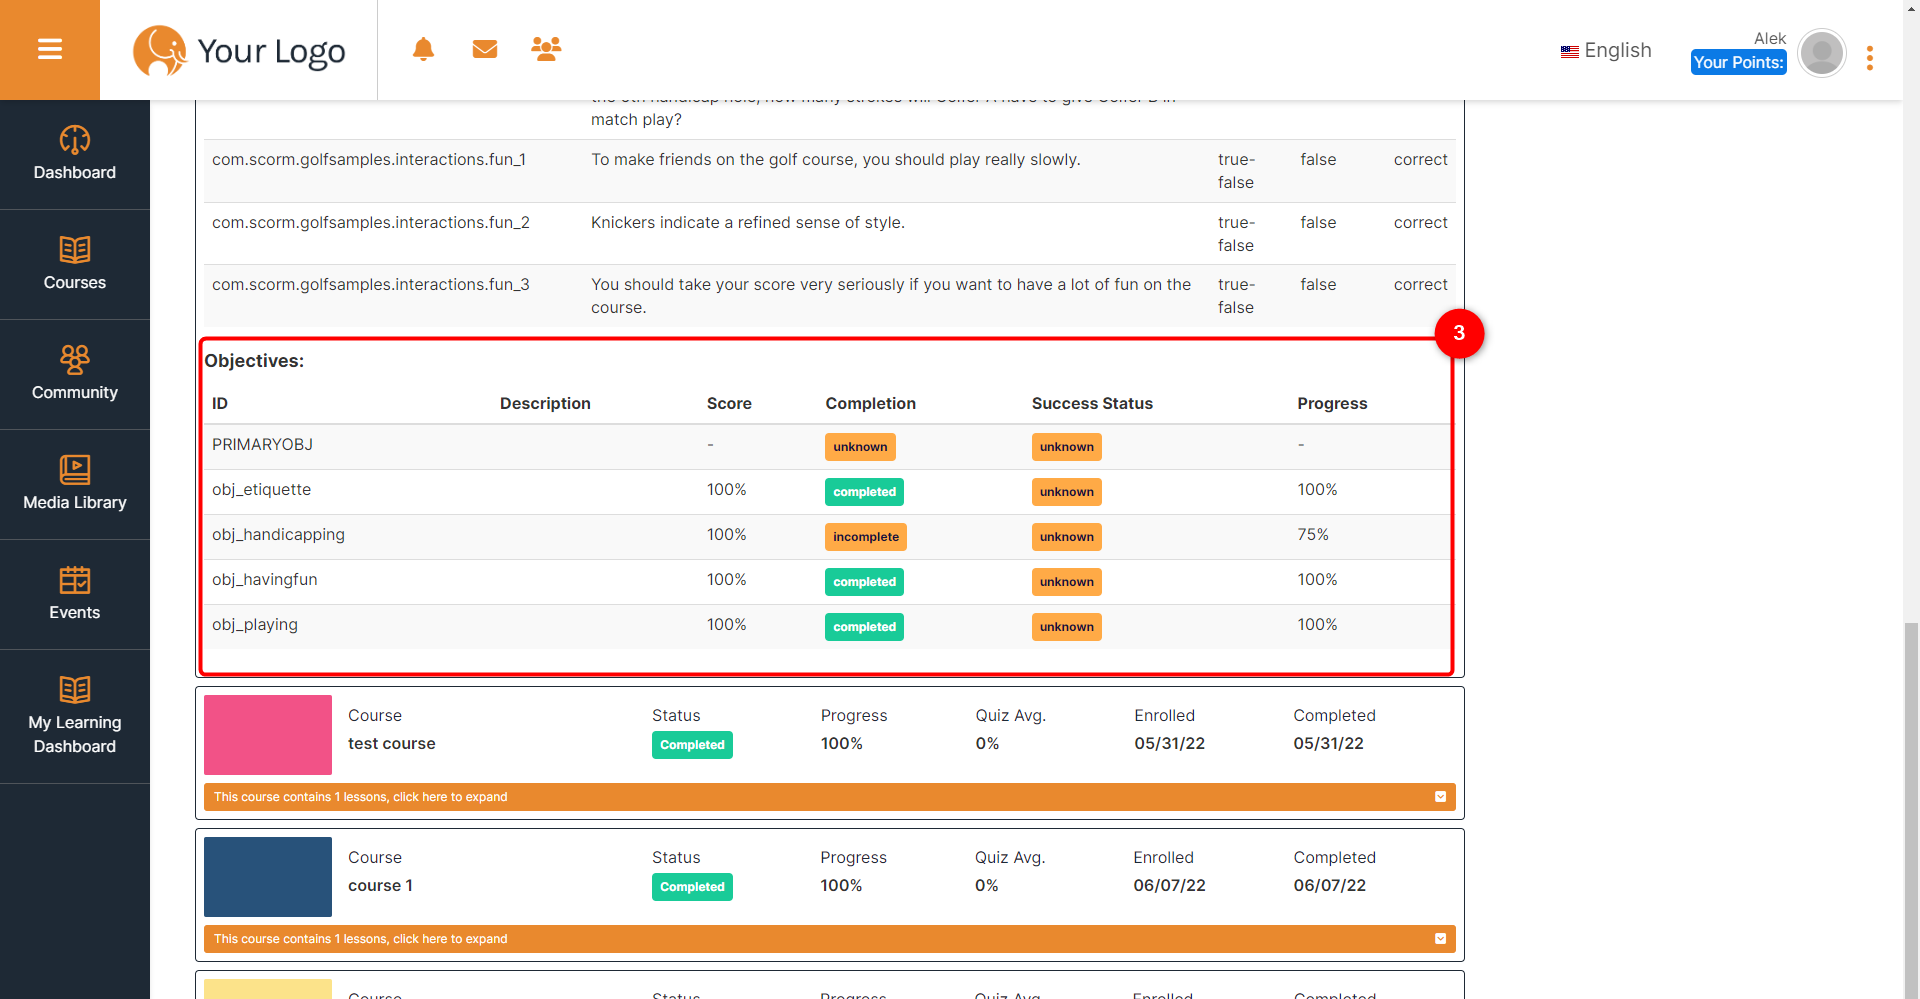Click unknown success status for obj_etiquette
The width and height of the screenshot is (1920, 999).
(x=1067, y=492)
